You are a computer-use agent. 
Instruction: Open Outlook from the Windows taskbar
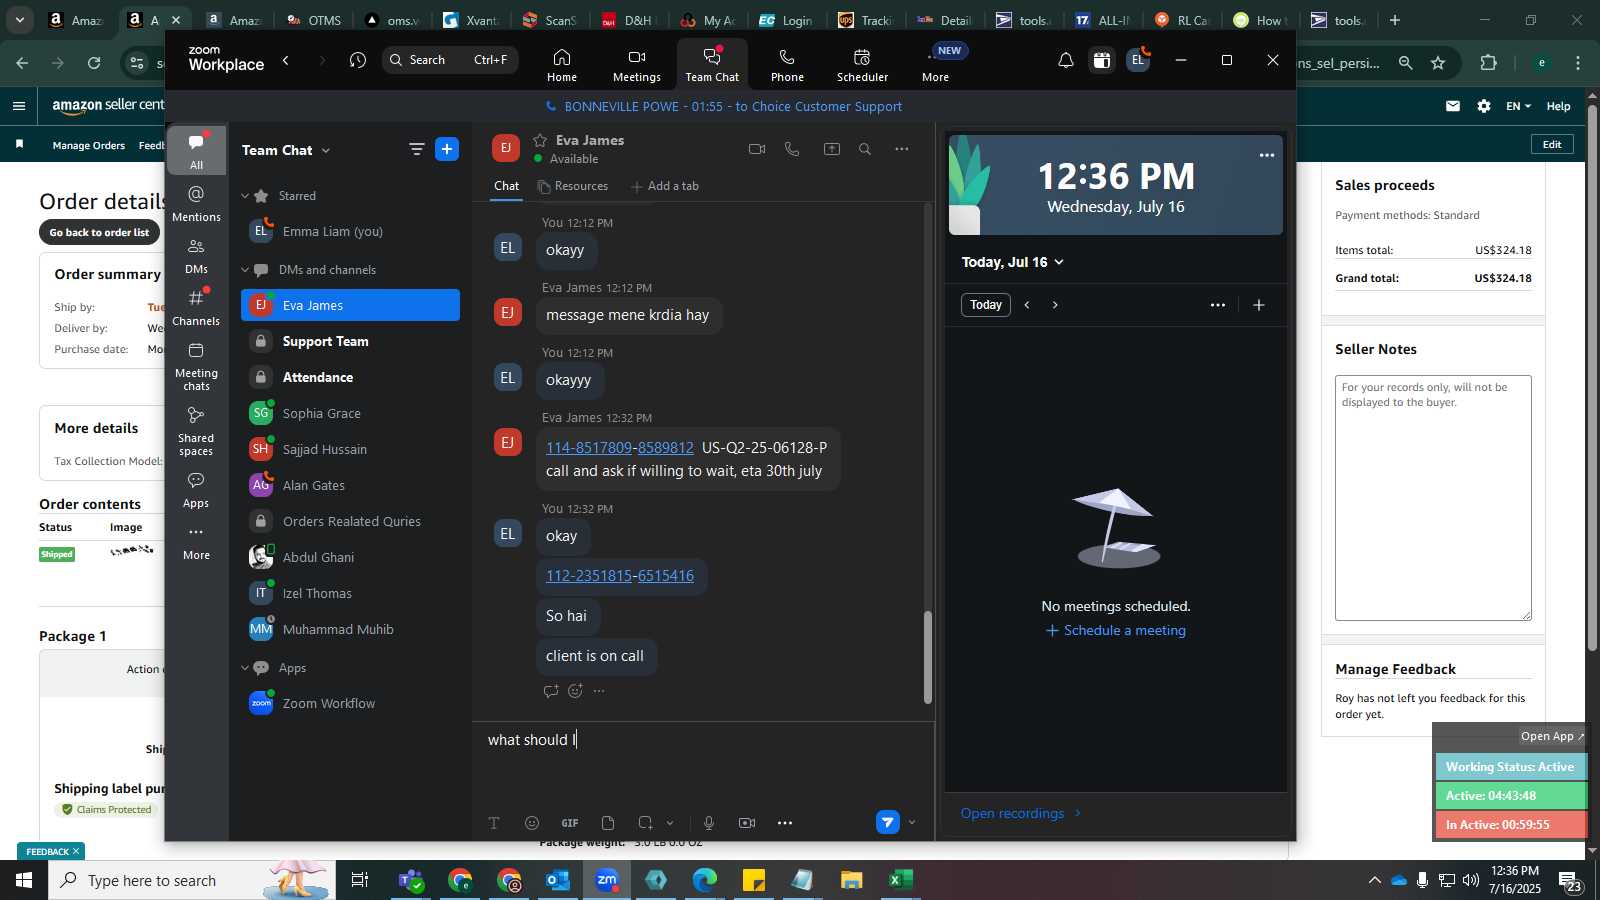(x=558, y=880)
